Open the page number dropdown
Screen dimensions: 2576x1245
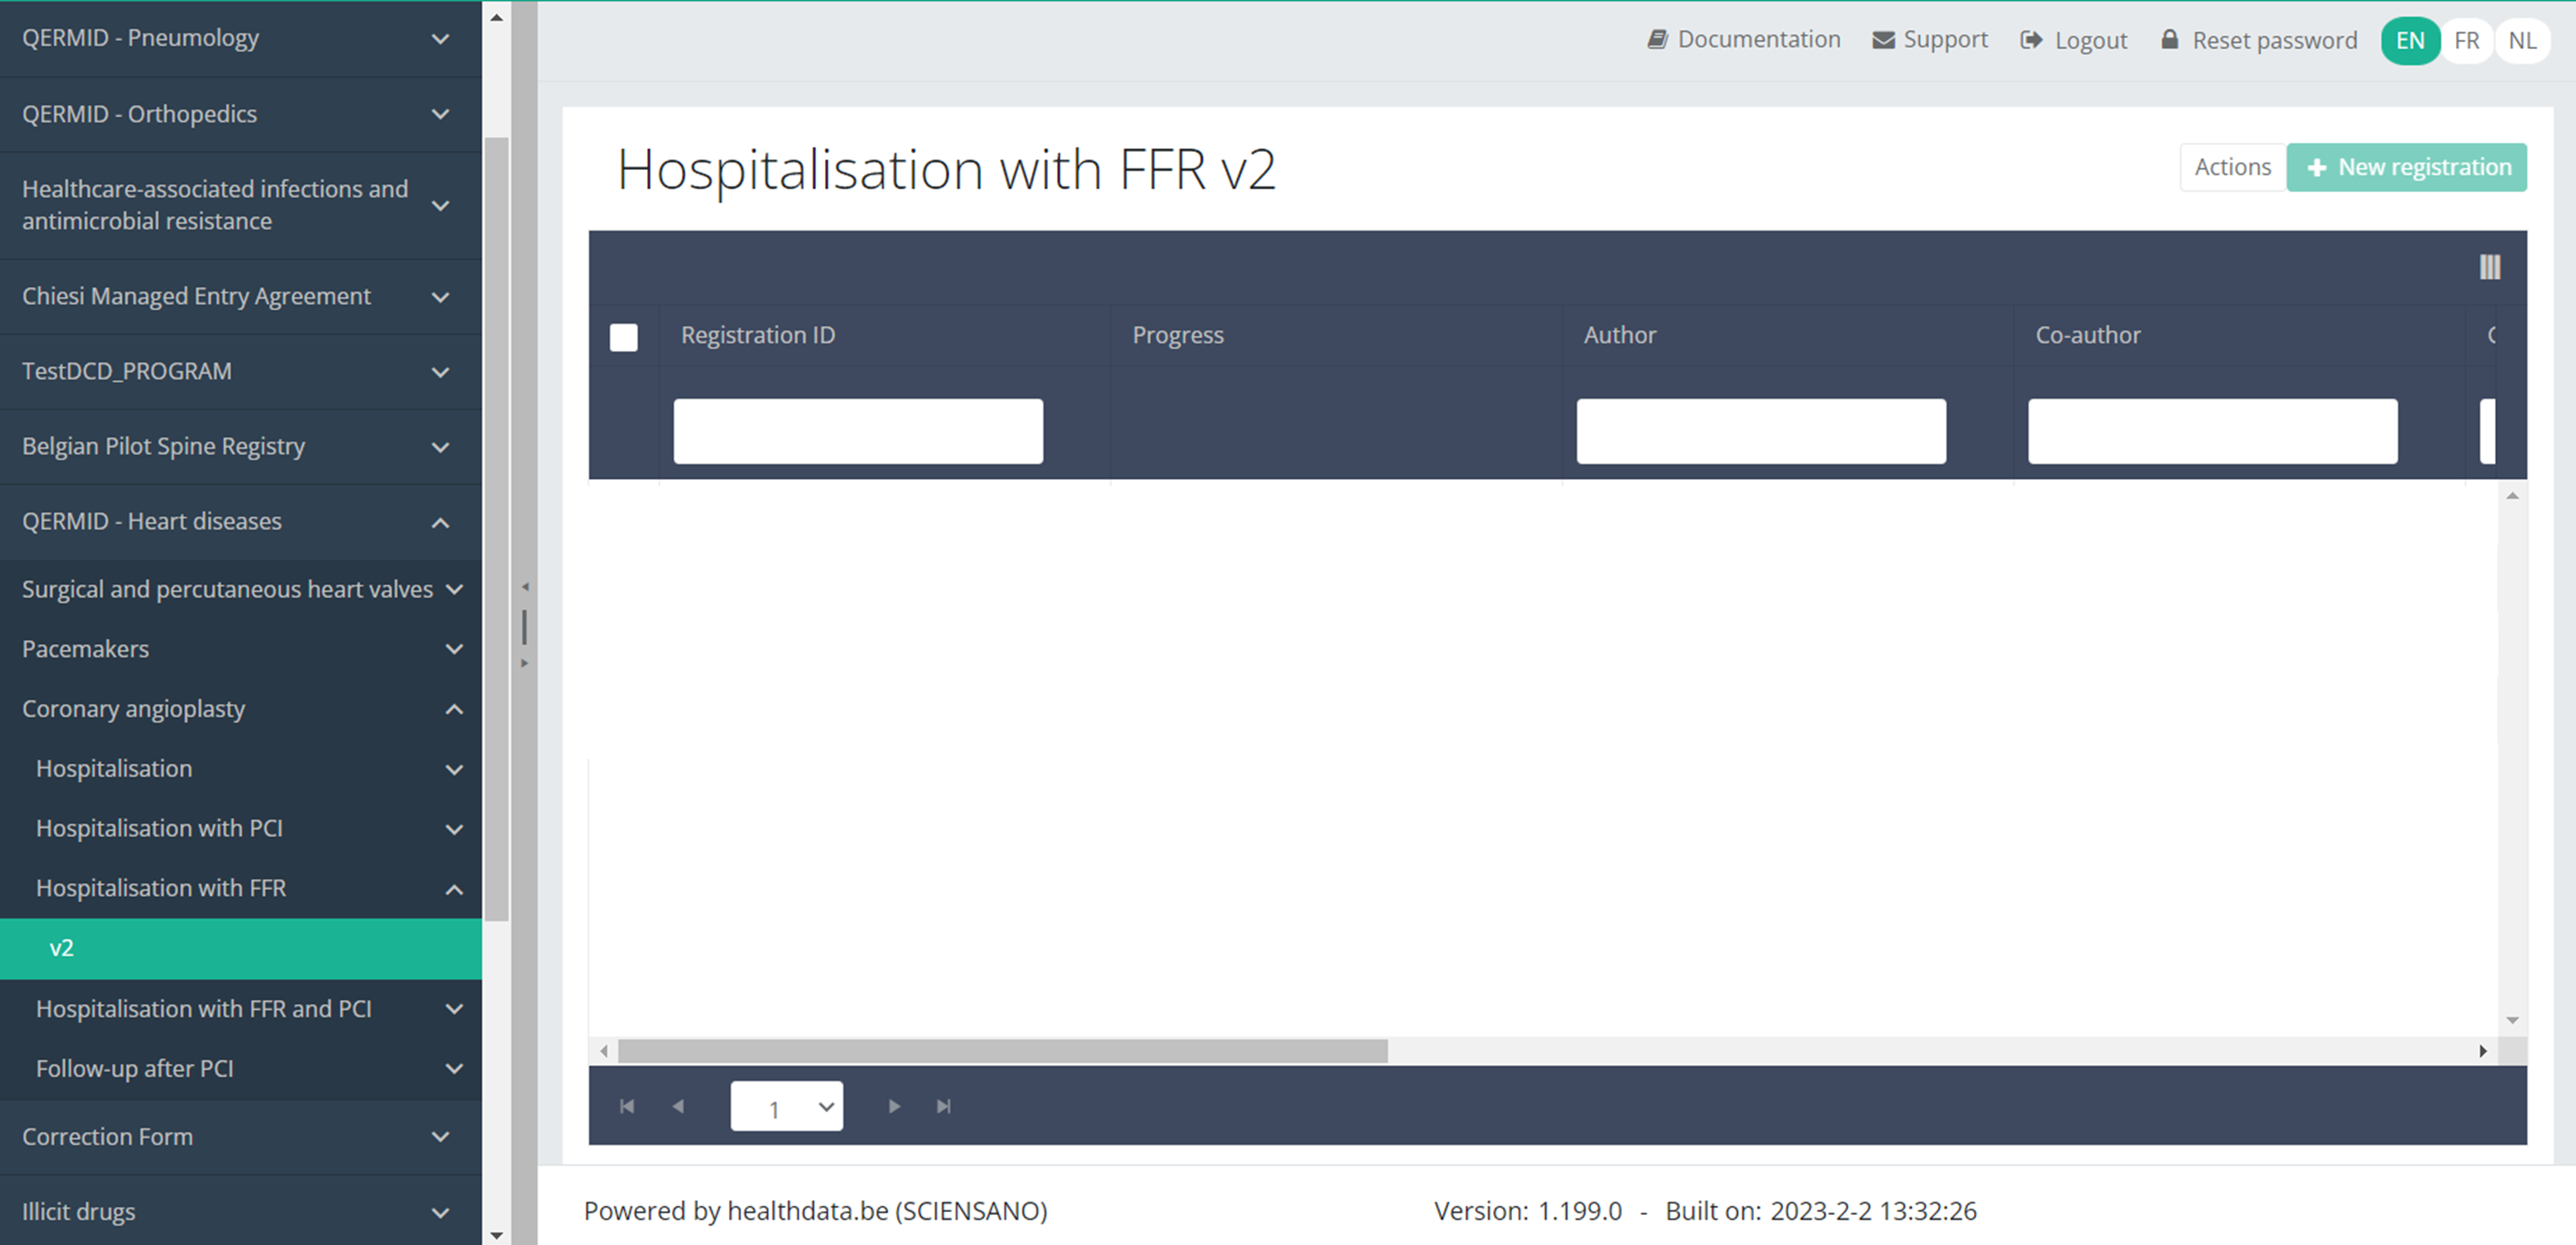click(x=786, y=1107)
